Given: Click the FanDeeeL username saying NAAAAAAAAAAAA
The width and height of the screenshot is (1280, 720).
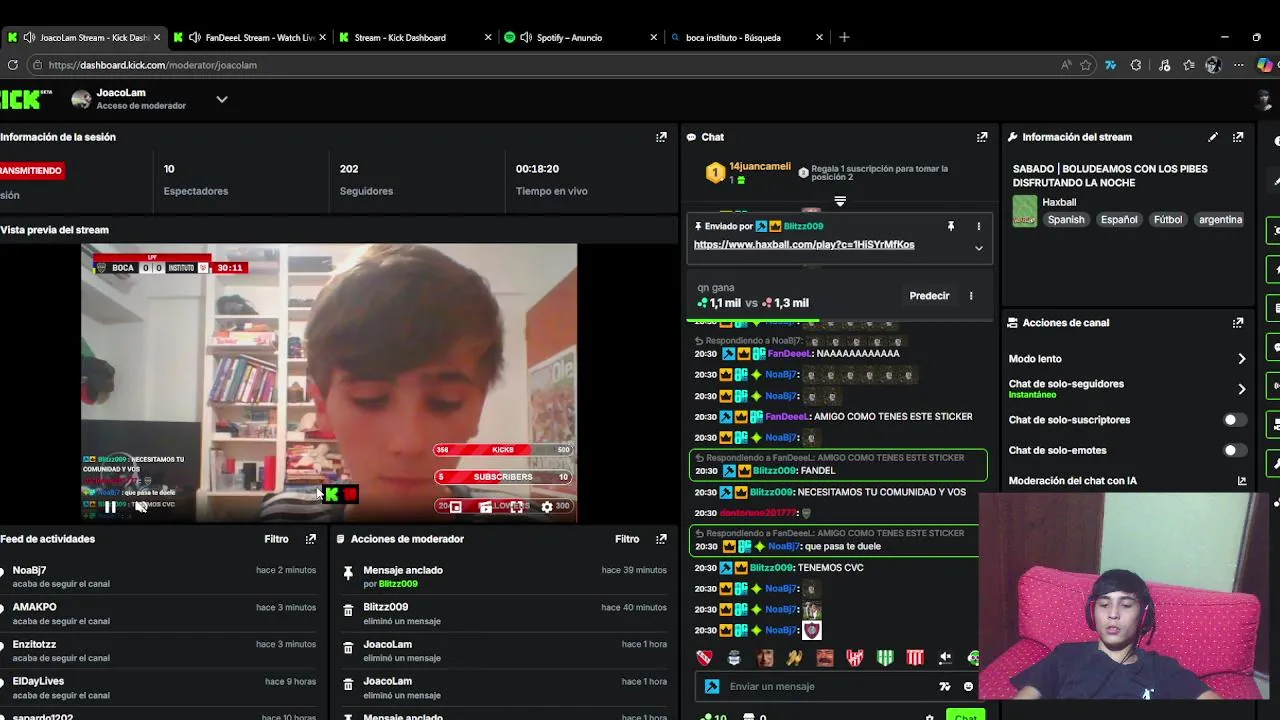Looking at the screenshot, I should click(789, 354).
